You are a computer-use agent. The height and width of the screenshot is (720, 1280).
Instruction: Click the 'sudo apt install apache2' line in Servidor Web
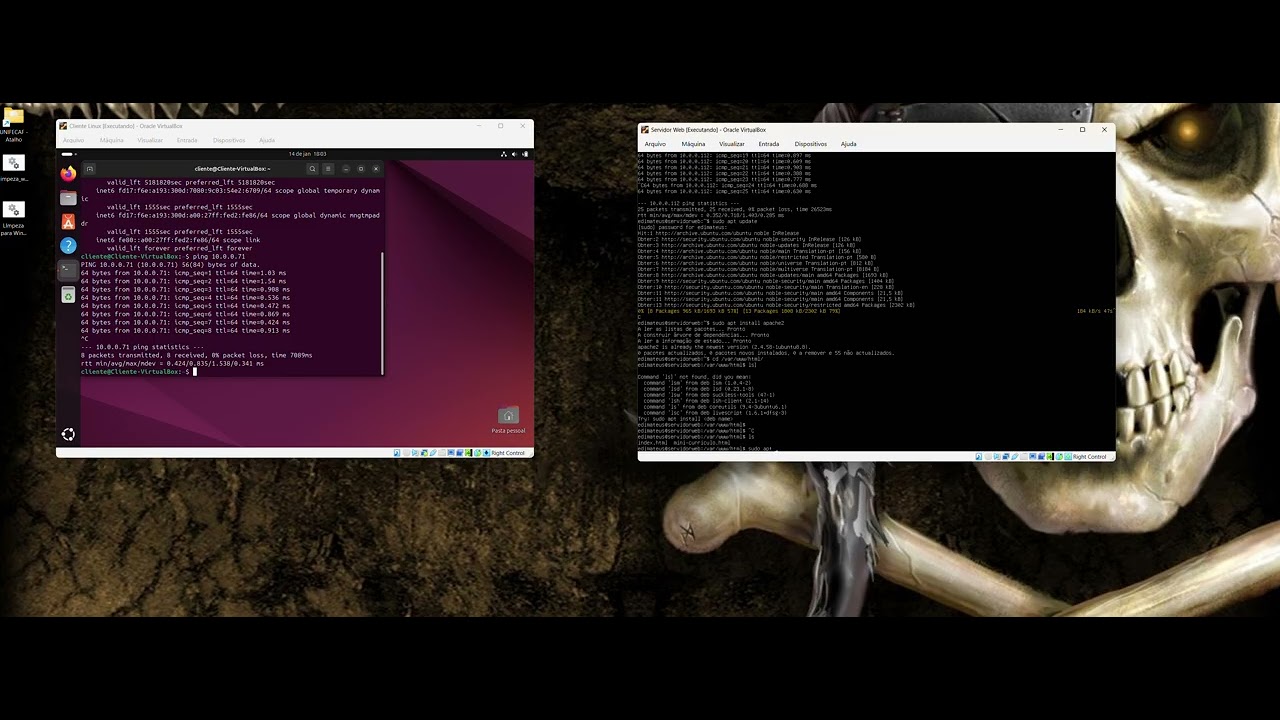711,323
